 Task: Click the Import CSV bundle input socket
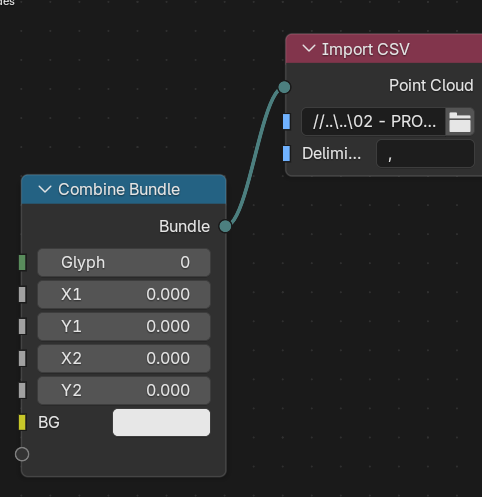click(284, 87)
